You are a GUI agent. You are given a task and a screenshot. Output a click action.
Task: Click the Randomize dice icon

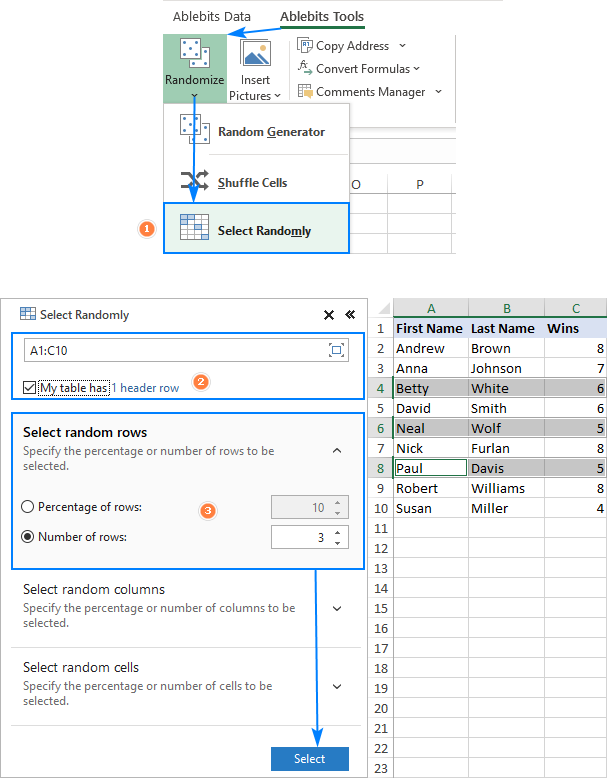click(x=195, y=54)
